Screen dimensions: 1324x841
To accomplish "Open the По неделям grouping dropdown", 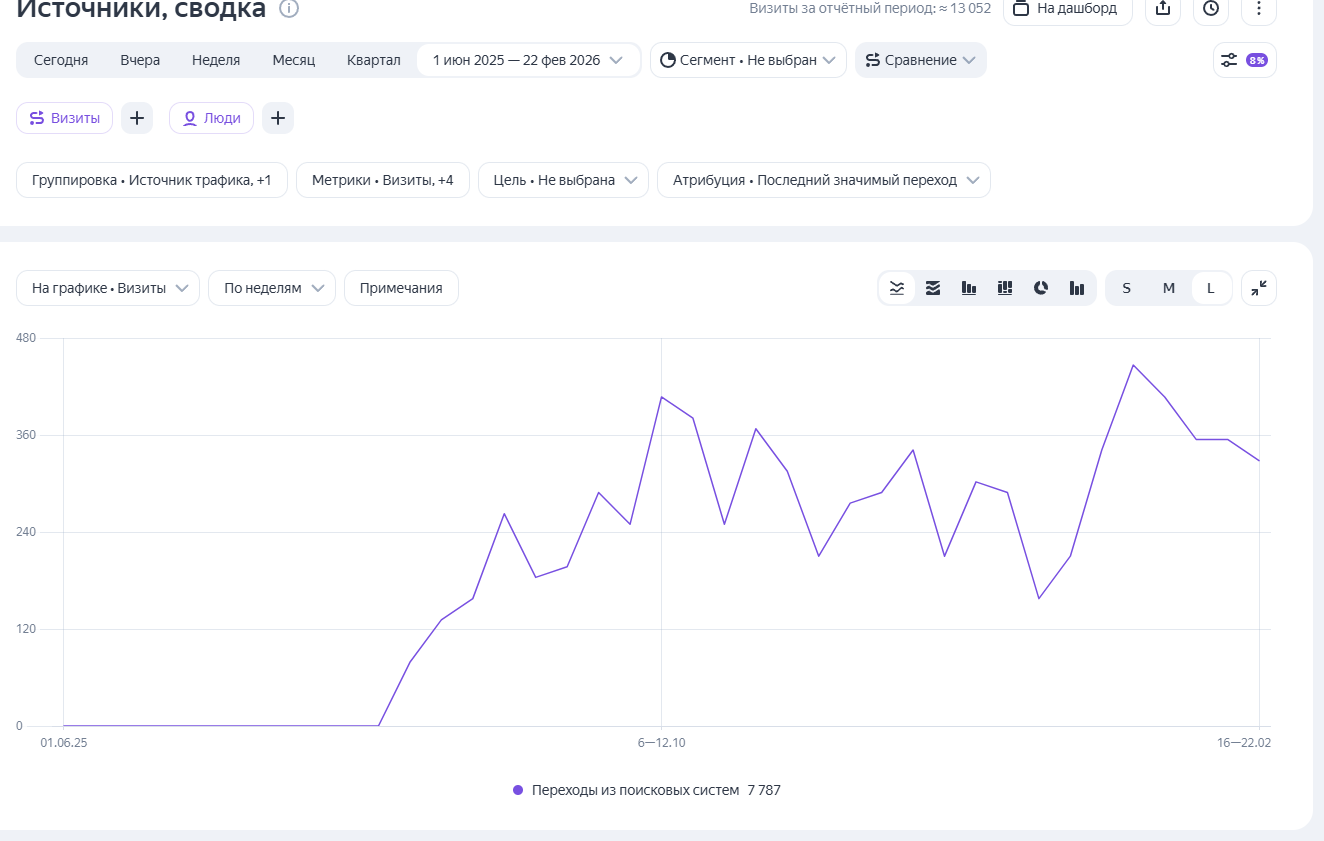I will 271,288.
